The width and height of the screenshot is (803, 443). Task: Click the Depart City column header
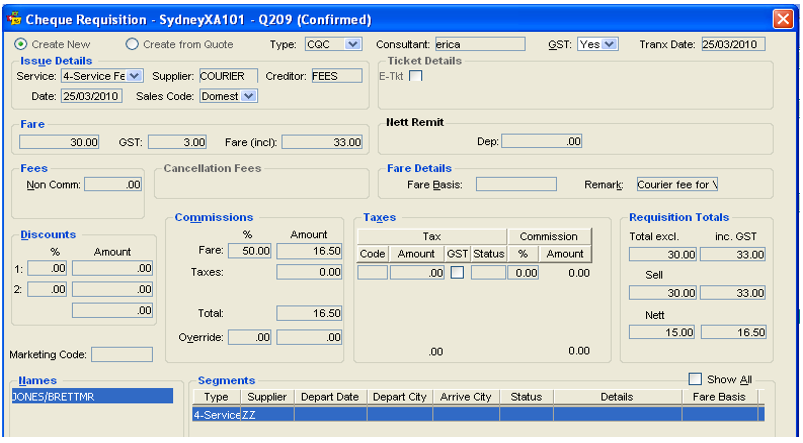point(400,397)
